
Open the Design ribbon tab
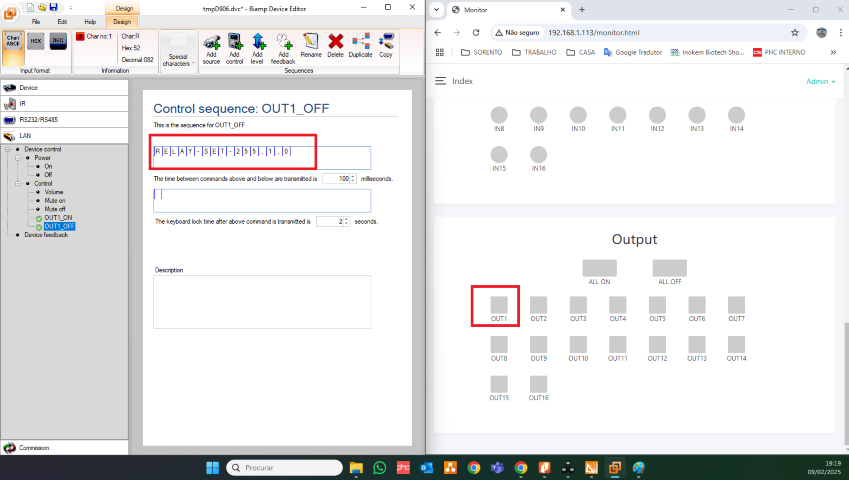pyautogui.click(x=121, y=21)
